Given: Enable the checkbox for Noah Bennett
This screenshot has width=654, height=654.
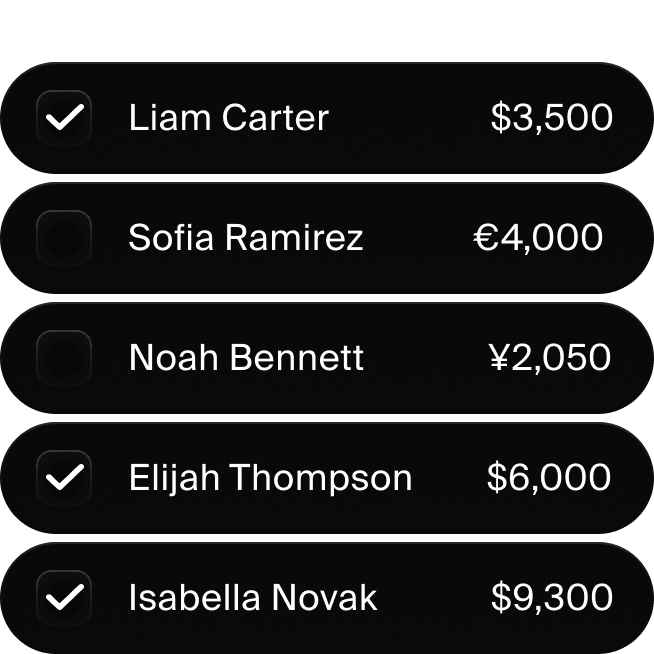Looking at the screenshot, I should tap(64, 358).
